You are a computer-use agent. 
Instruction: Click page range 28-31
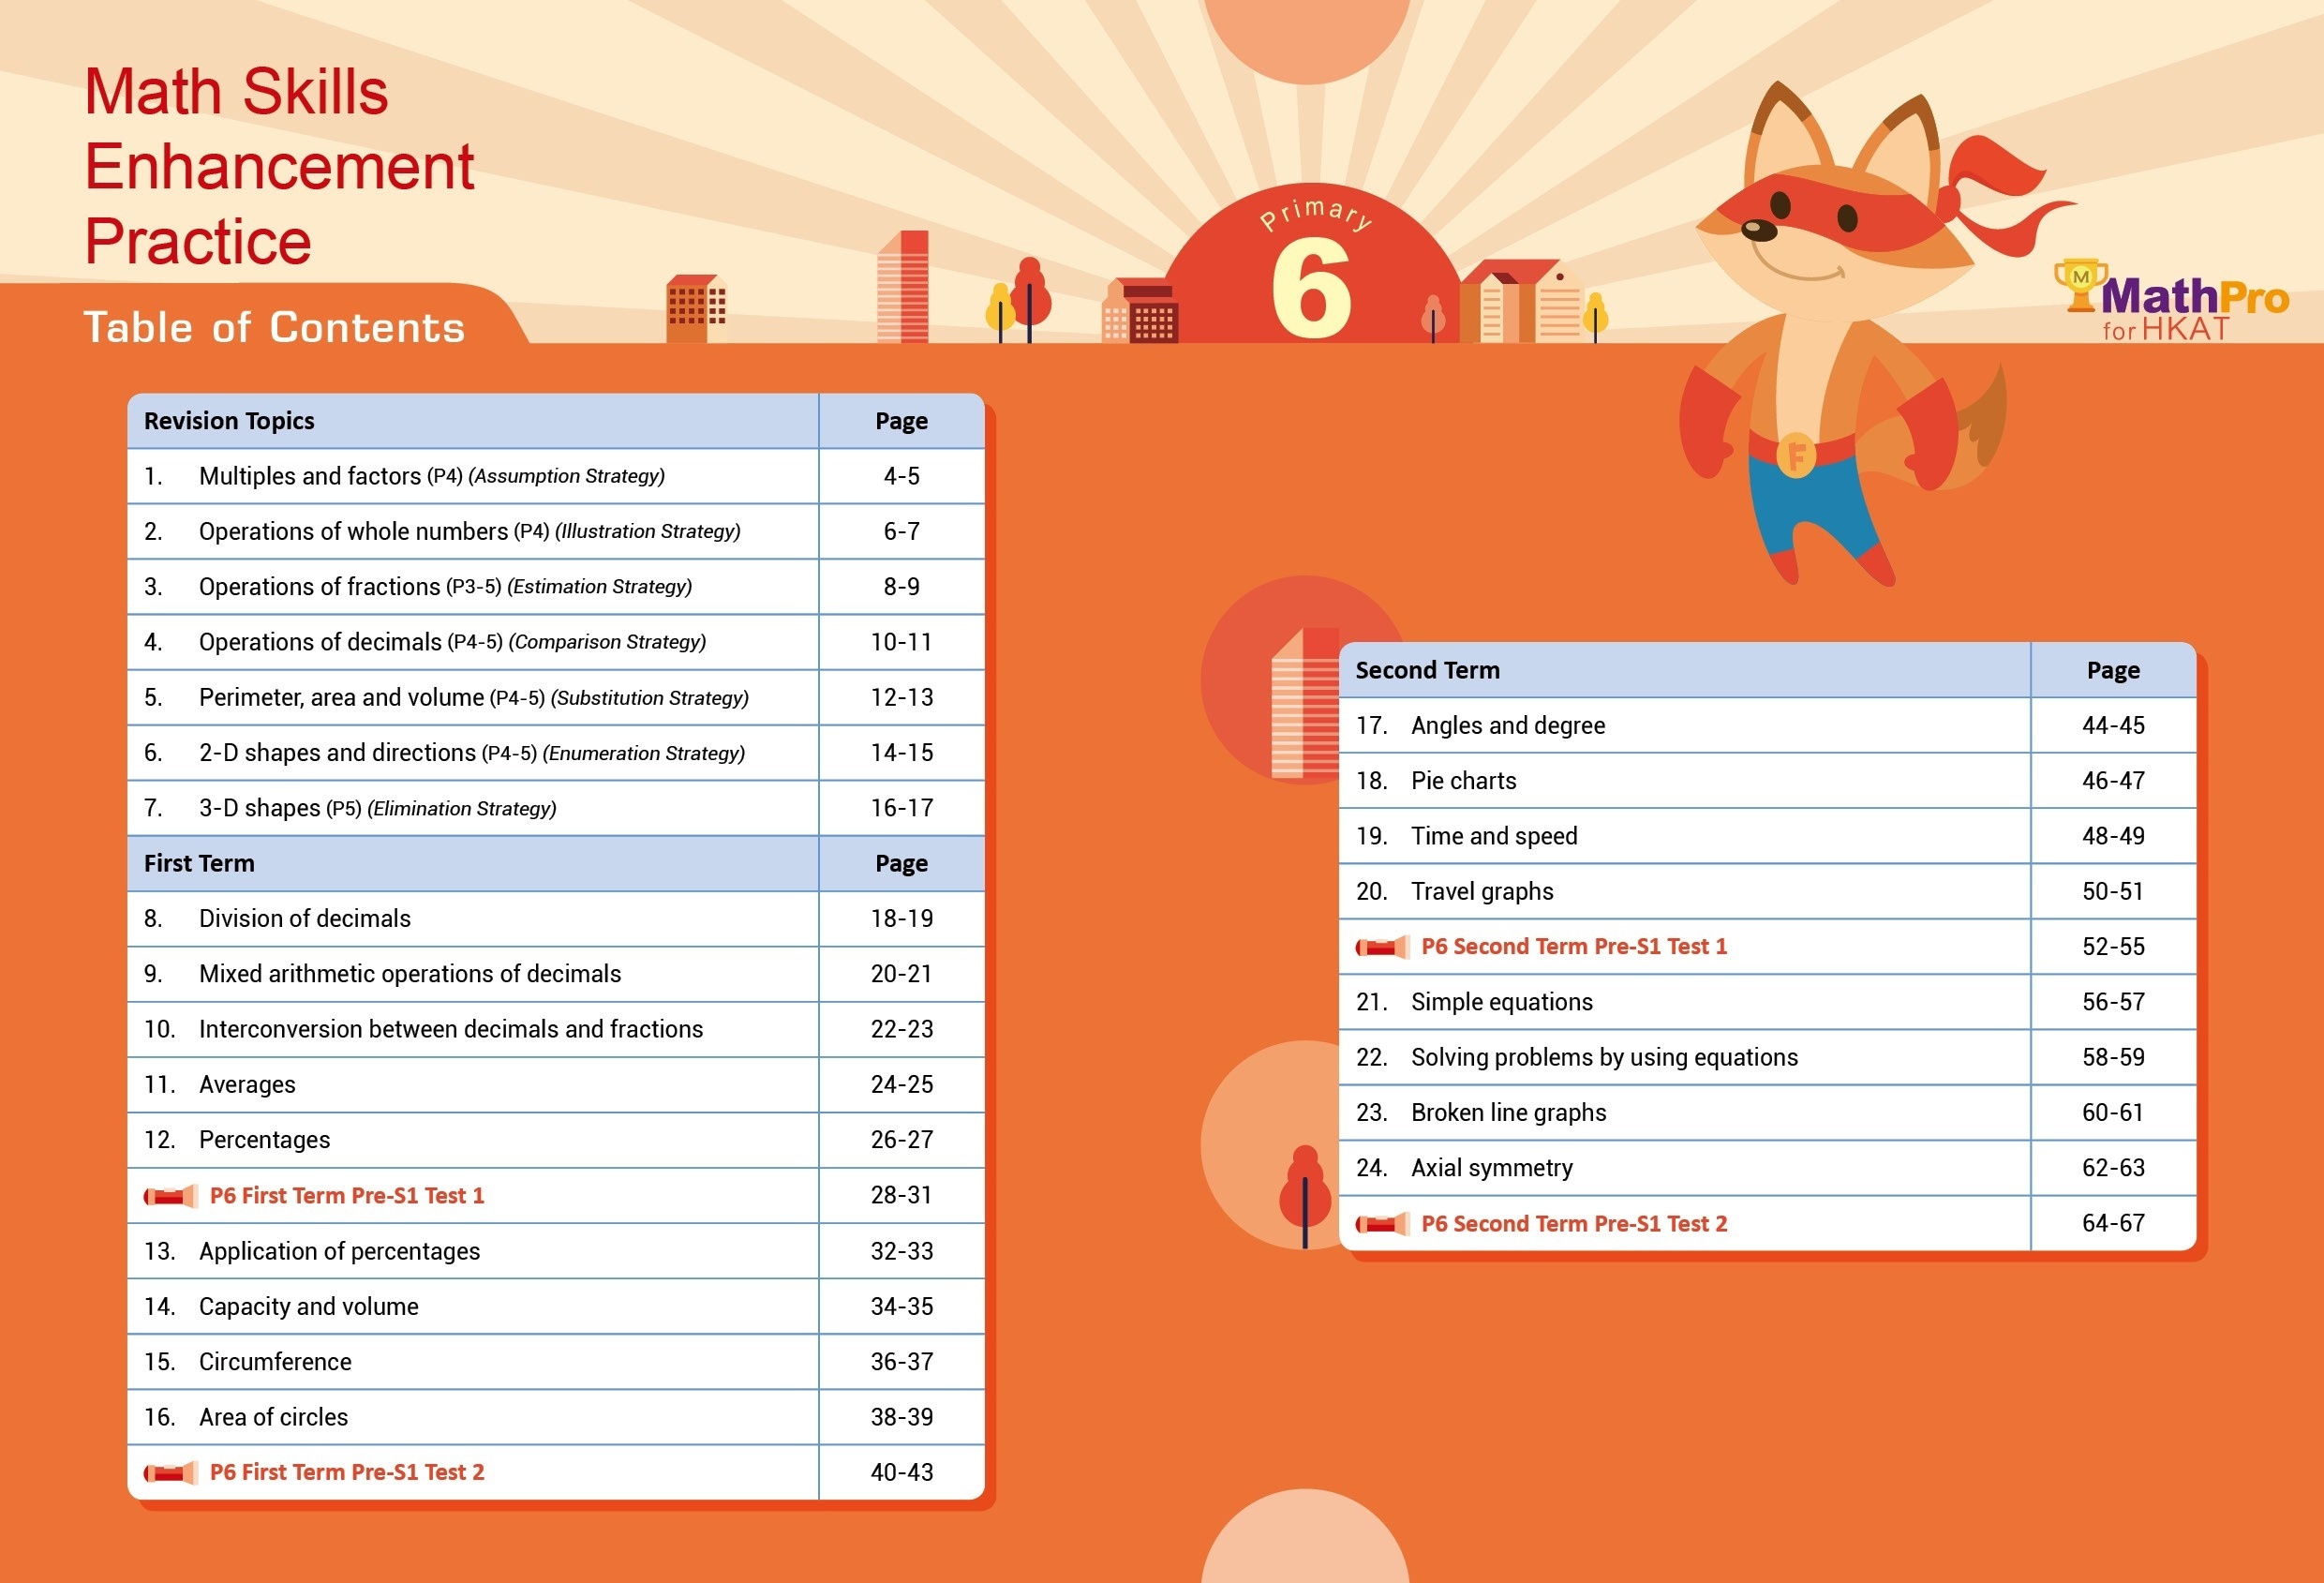click(x=901, y=1196)
